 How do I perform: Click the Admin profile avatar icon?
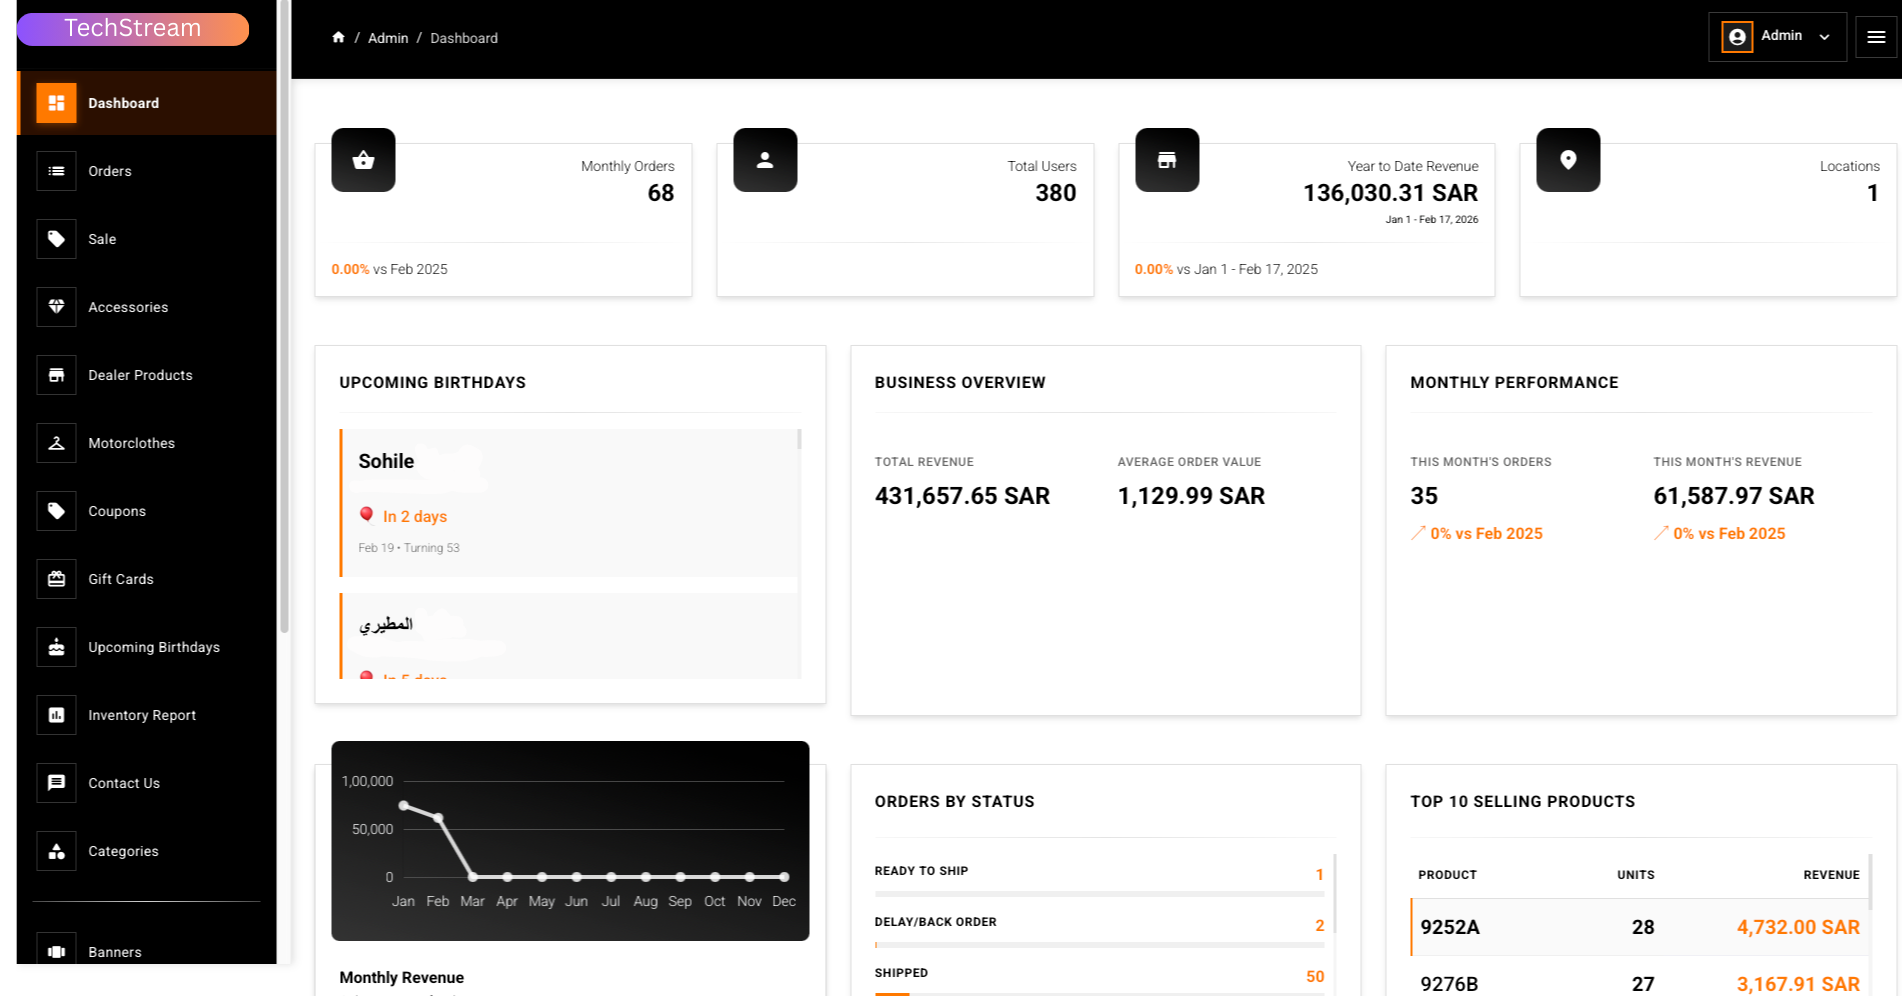[x=1736, y=36]
